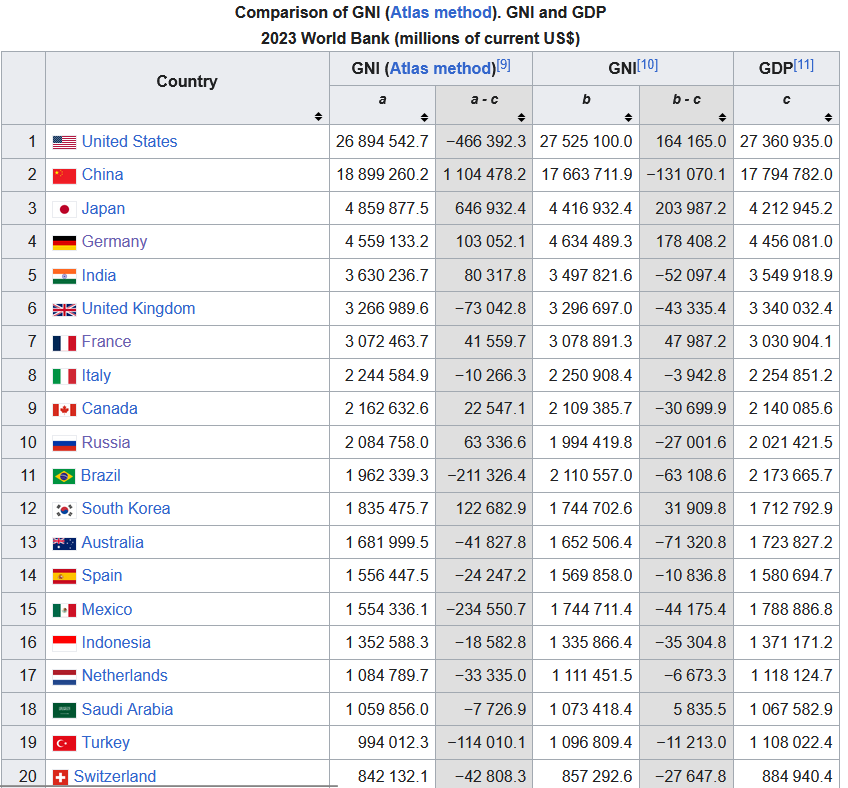
Task: Click the Brazil flag icon
Action: point(64,475)
